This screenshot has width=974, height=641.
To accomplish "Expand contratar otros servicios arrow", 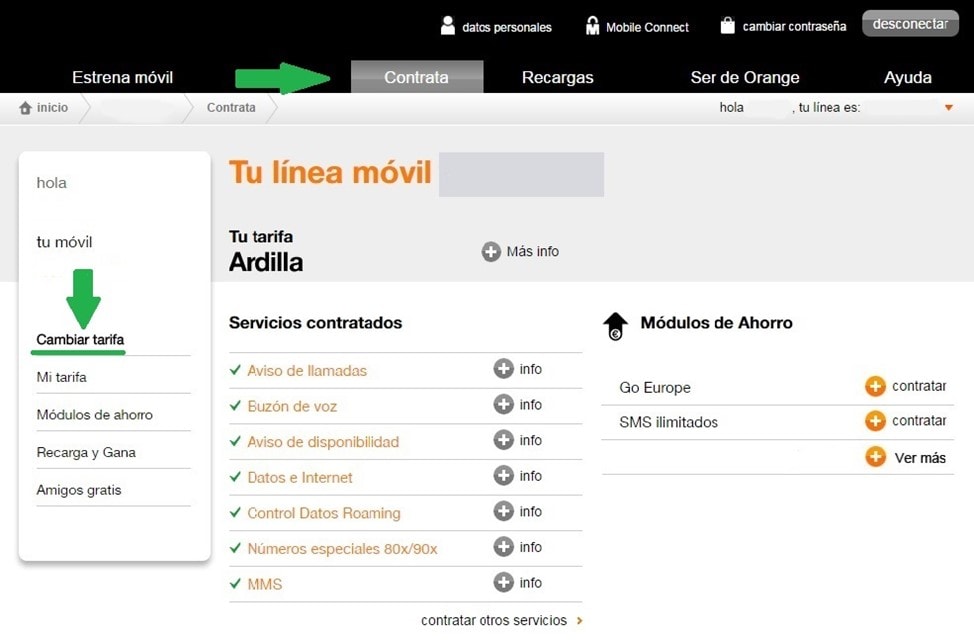I will point(580,621).
